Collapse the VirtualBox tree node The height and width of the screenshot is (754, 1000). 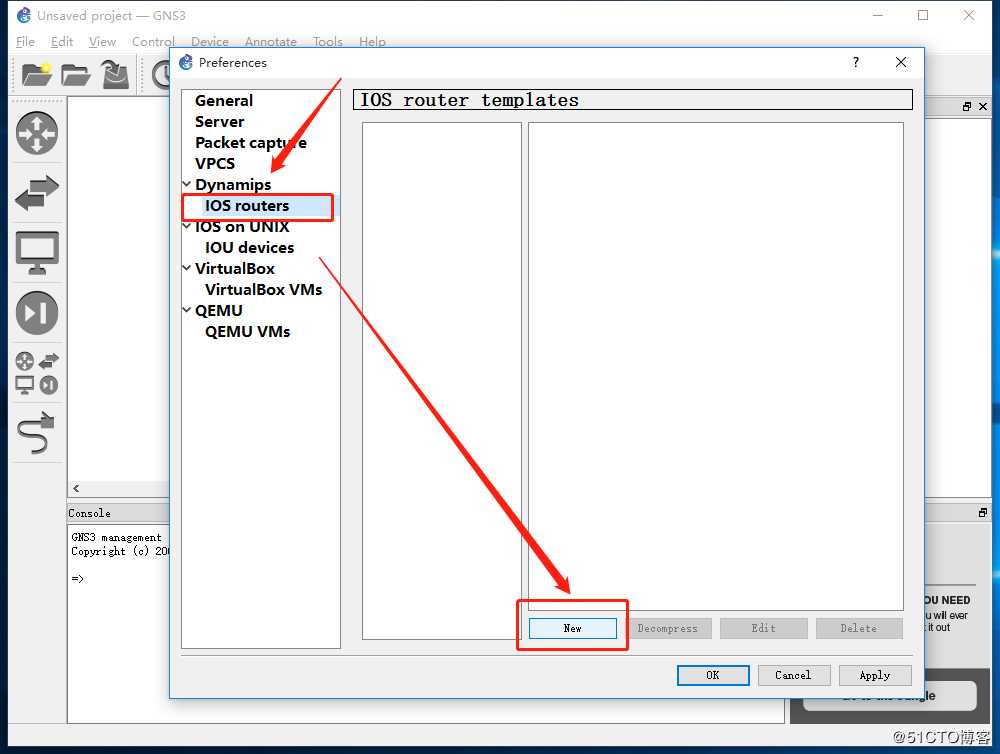tap(187, 269)
